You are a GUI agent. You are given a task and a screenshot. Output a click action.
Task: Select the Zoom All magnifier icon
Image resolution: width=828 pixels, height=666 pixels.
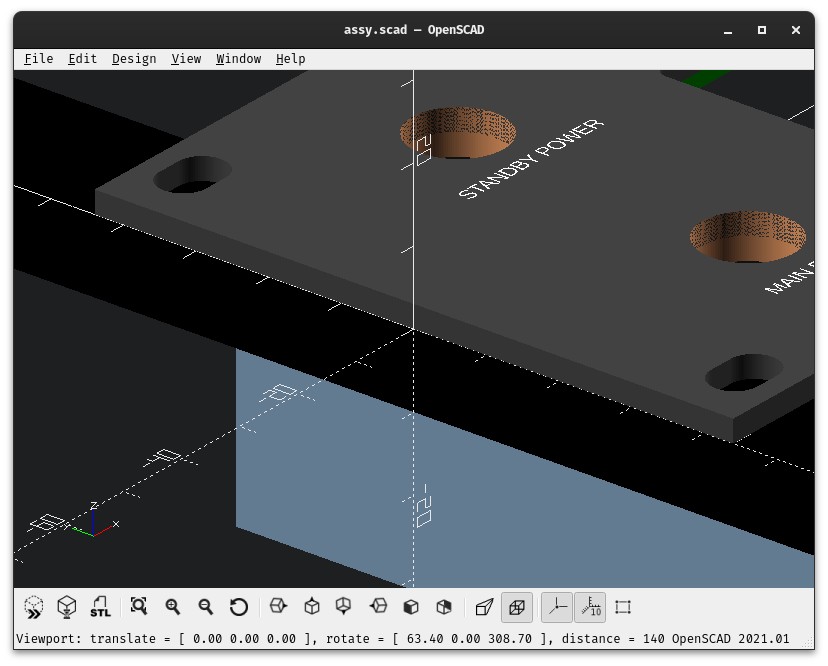point(139,607)
